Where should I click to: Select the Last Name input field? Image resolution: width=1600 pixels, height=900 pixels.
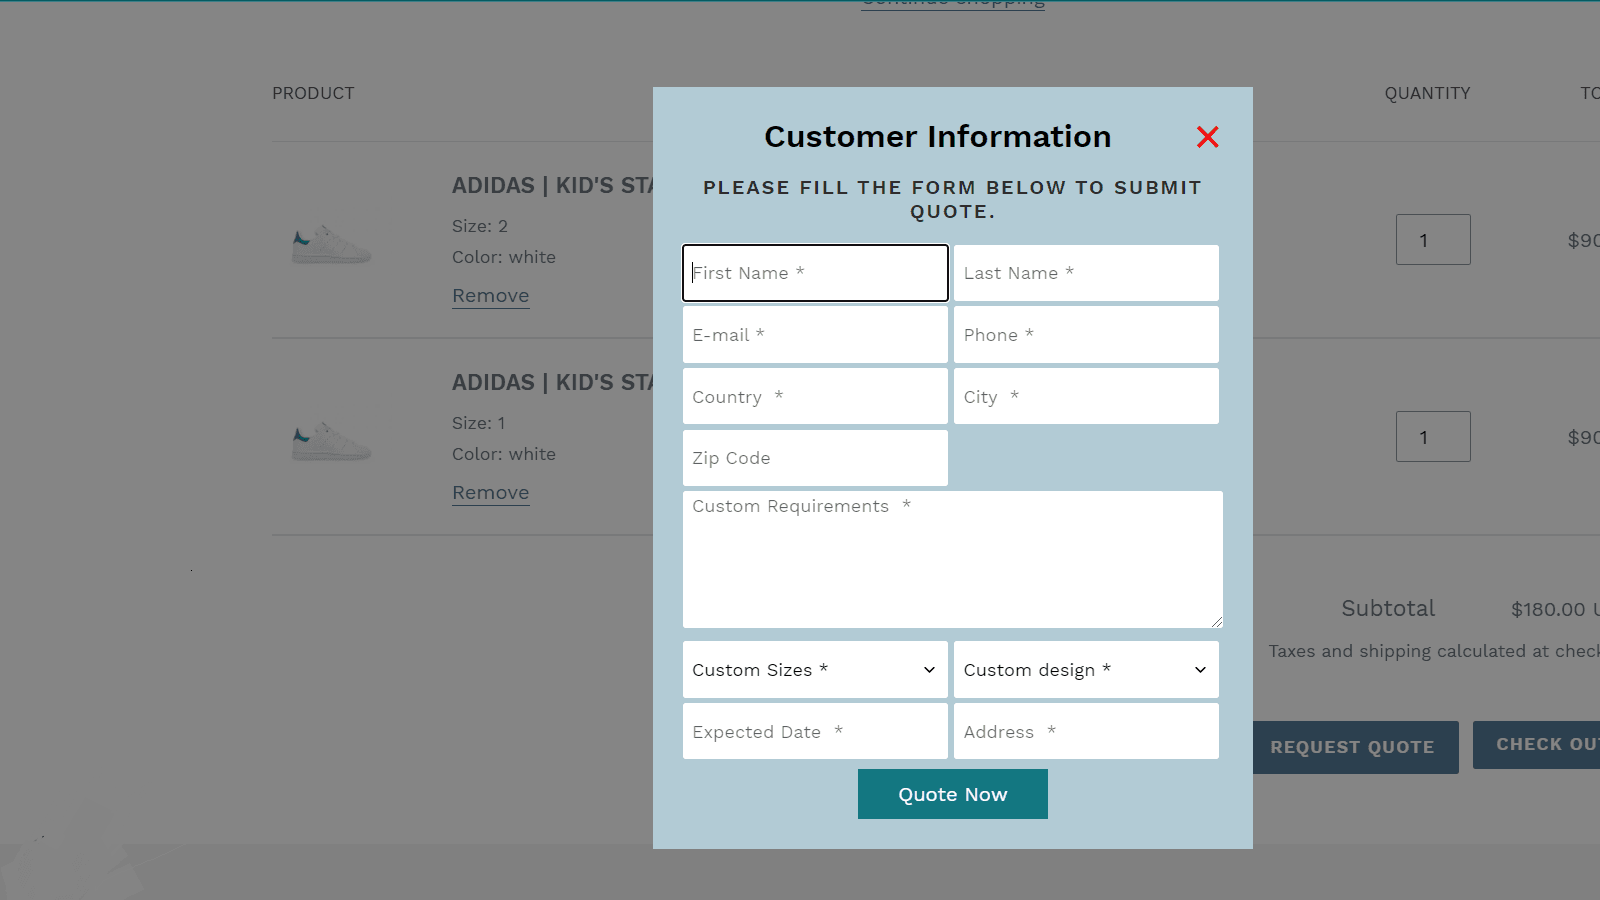[1086, 272]
